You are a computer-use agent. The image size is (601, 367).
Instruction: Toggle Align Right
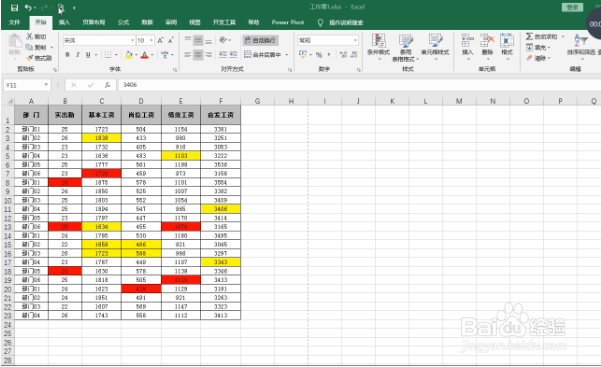208,55
